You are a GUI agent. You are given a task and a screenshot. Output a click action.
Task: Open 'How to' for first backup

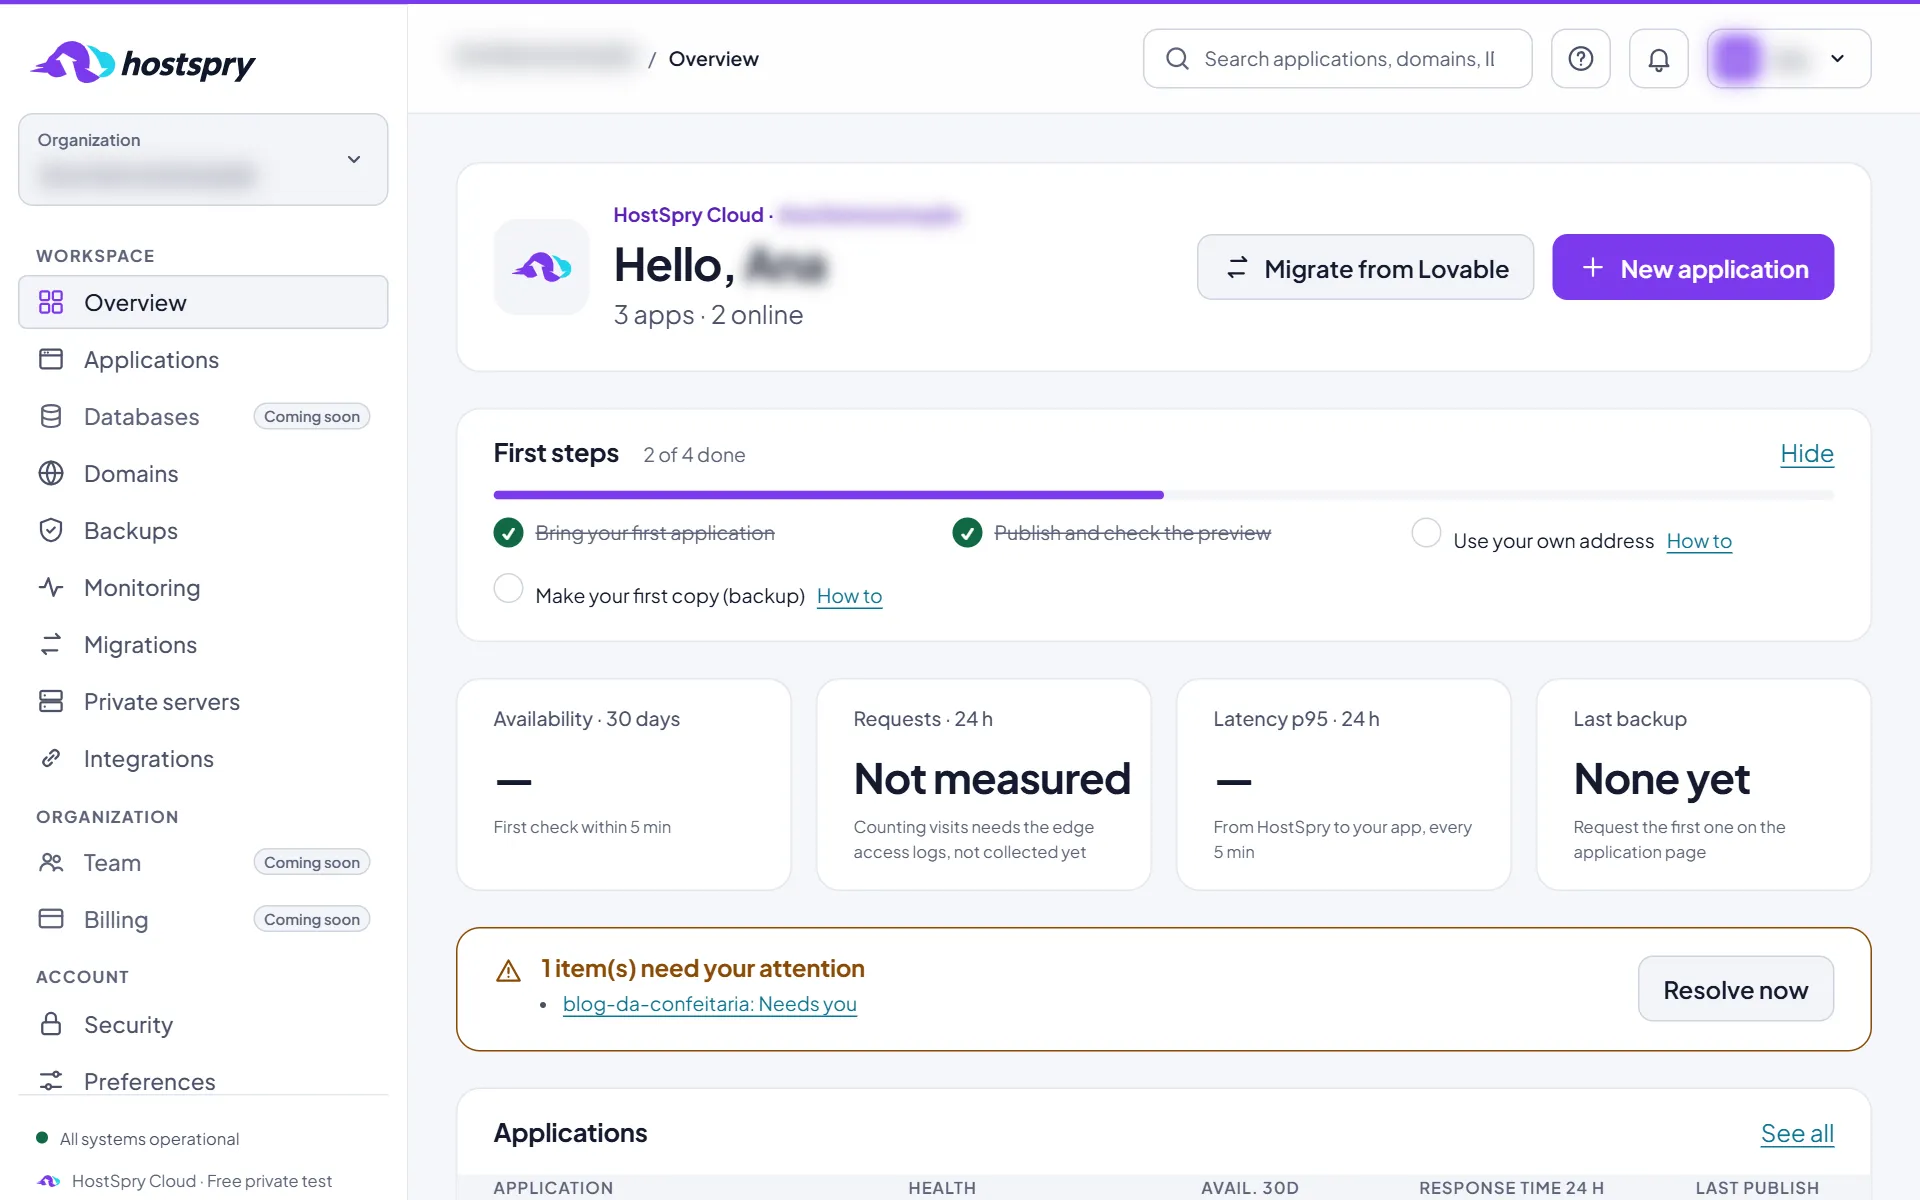pos(849,596)
